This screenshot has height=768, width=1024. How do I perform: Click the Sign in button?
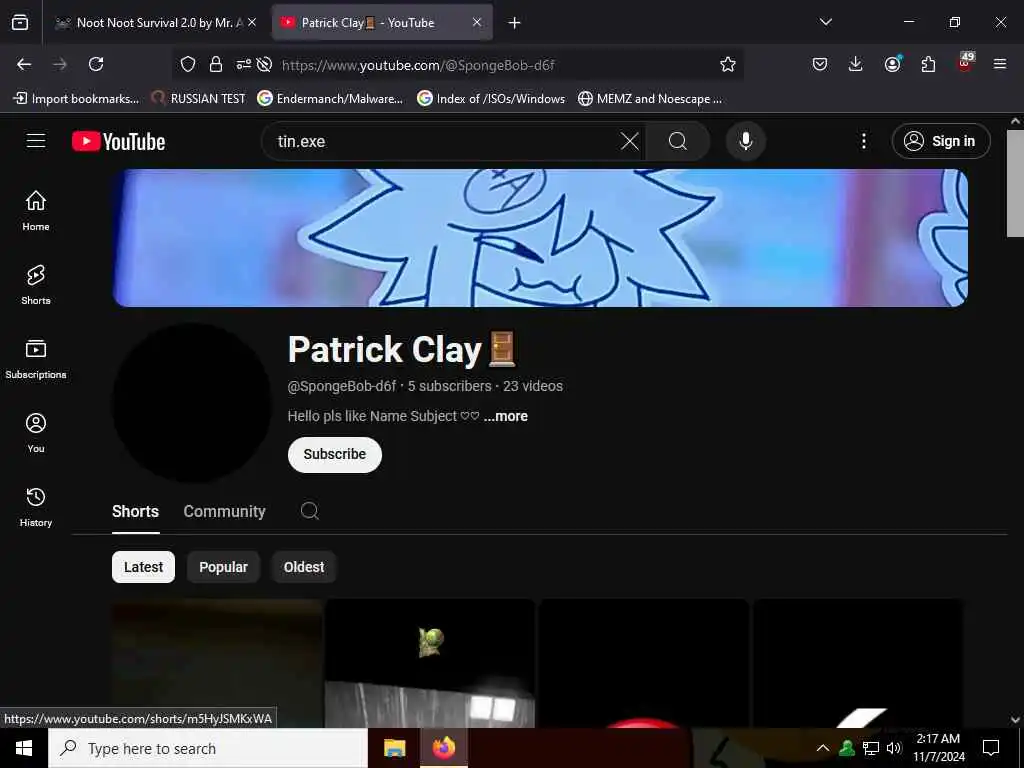(941, 141)
